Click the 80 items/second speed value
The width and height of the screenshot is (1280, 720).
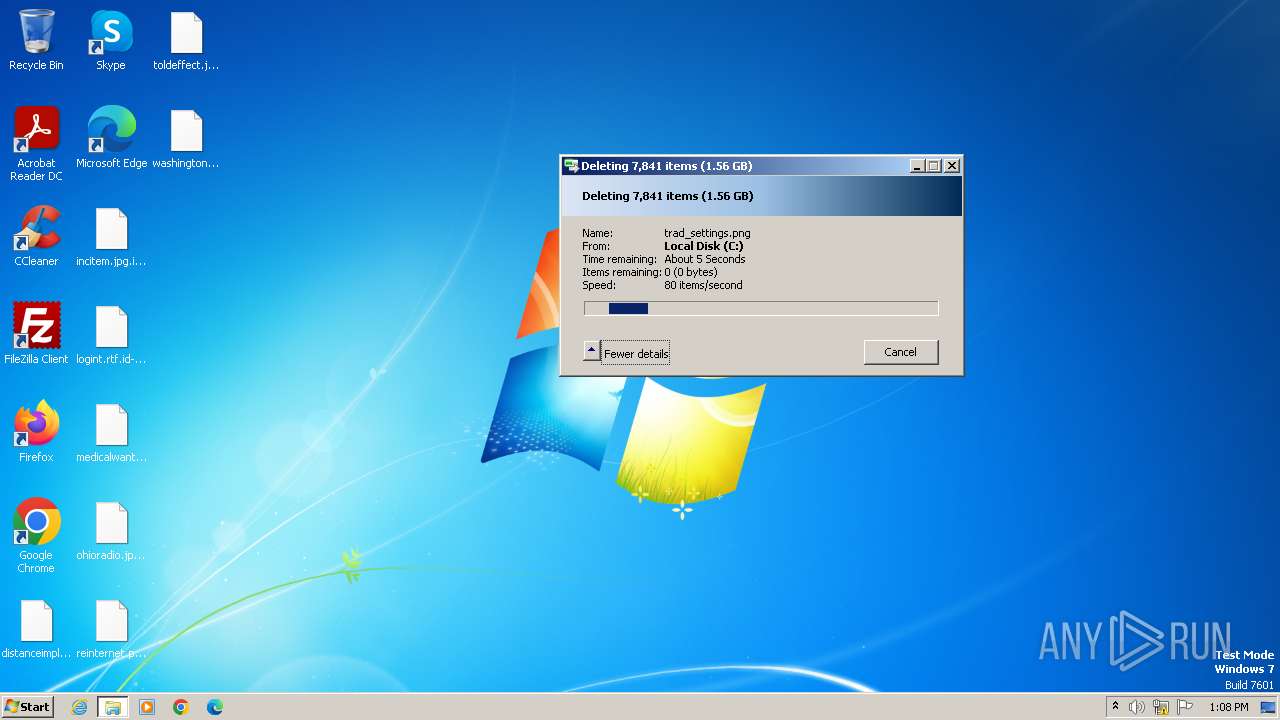tap(703, 285)
